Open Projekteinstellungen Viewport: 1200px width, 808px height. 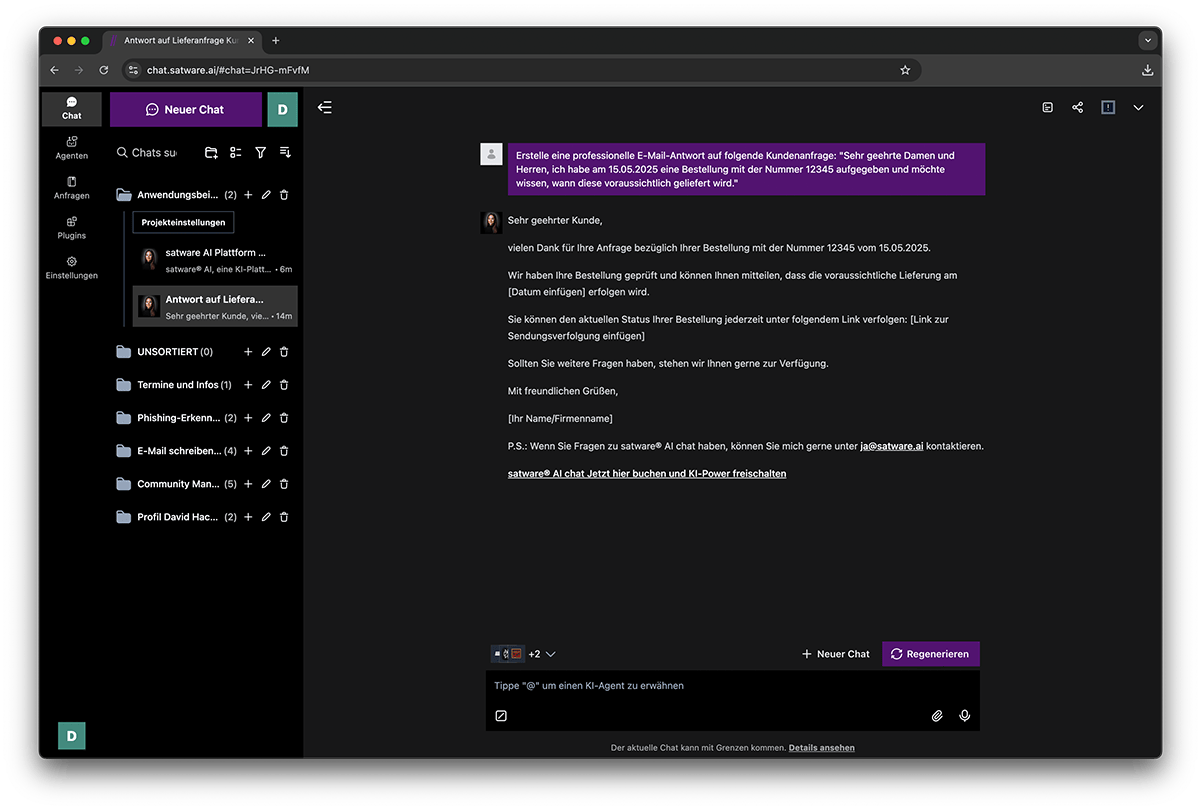tap(183, 222)
